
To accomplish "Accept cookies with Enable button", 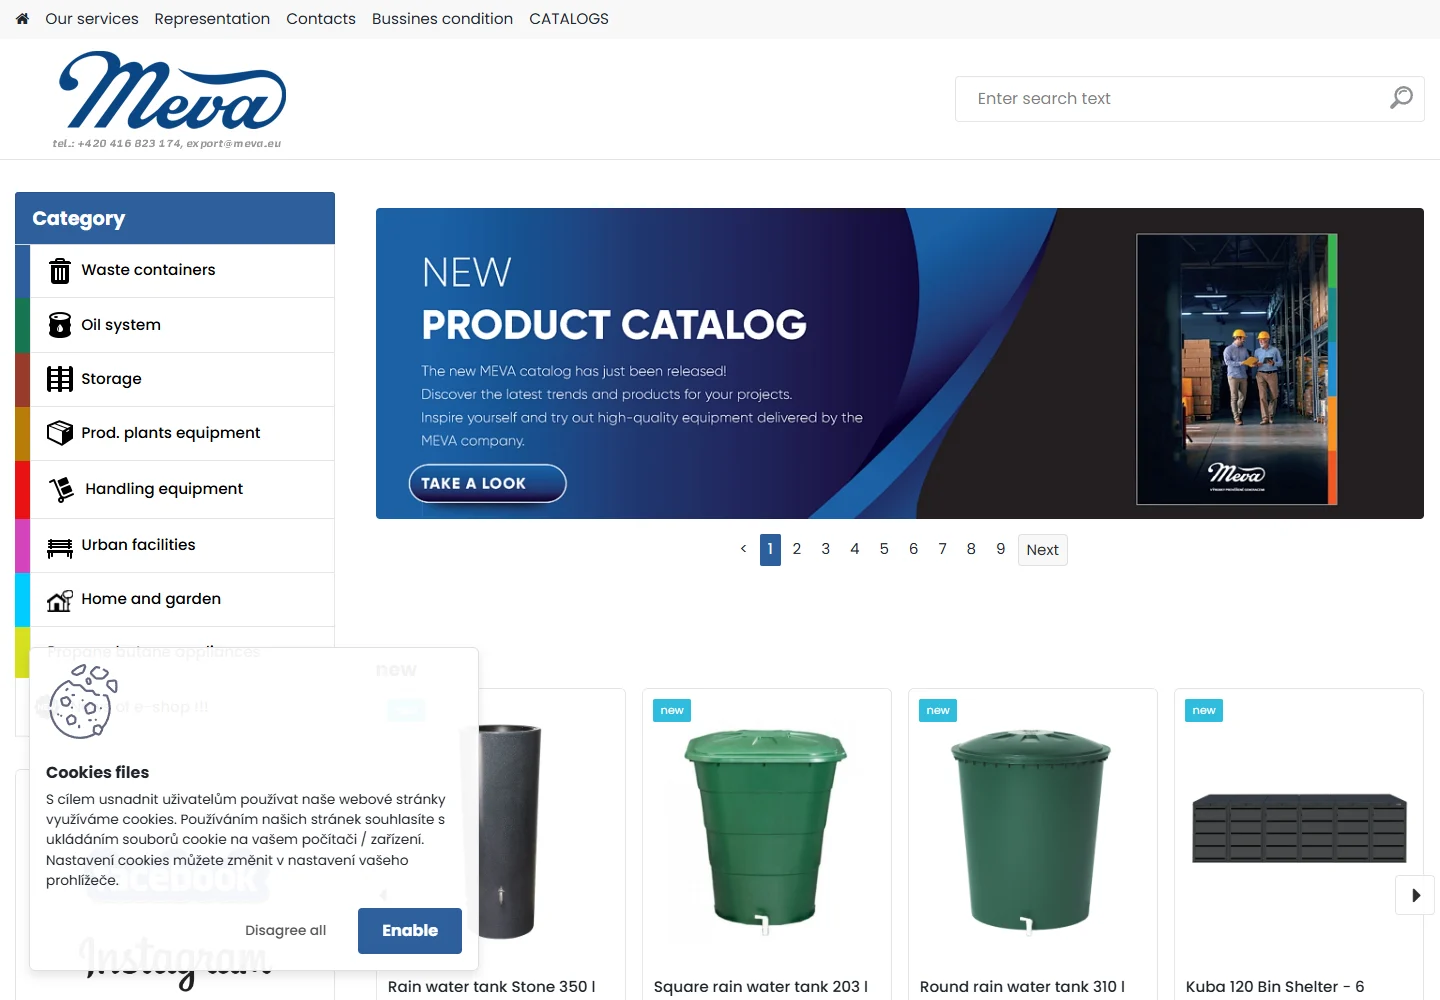I will point(410,930).
